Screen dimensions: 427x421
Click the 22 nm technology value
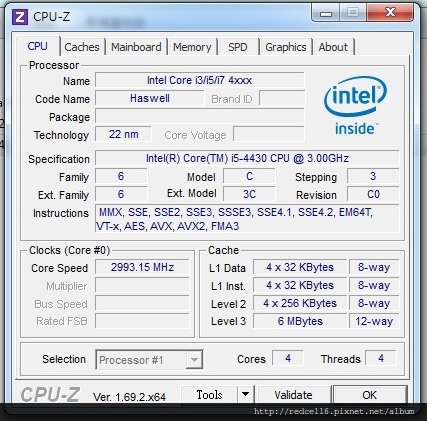click(123, 134)
